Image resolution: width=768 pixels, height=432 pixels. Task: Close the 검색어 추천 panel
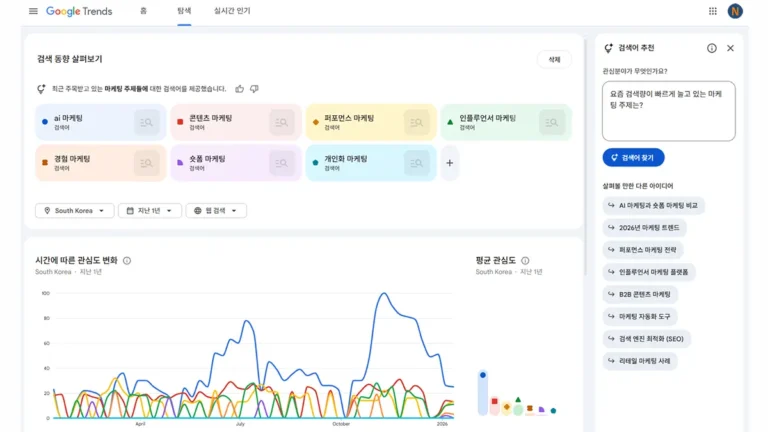[730, 48]
